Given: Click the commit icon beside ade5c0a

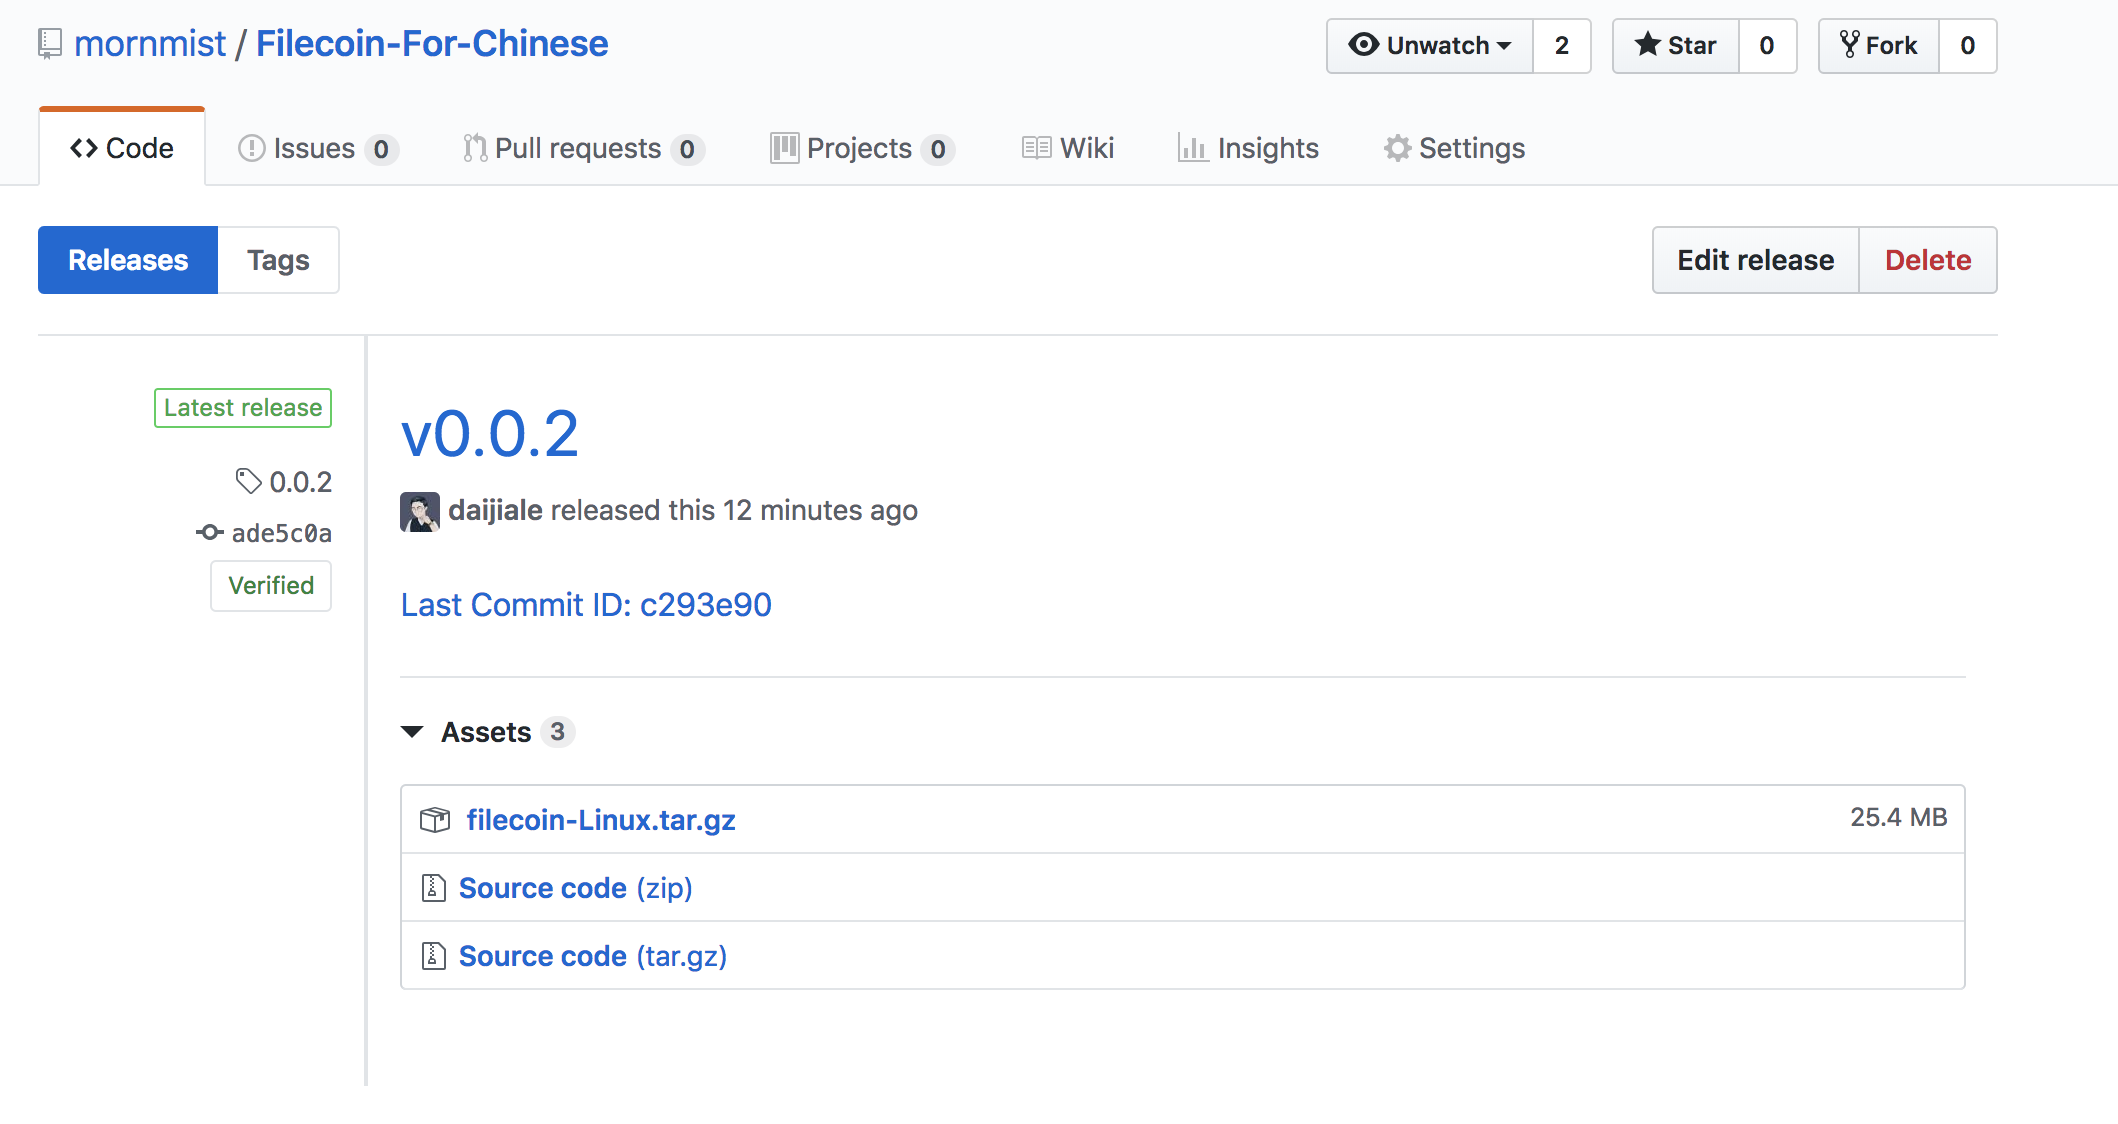Looking at the screenshot, I should click(209, 532).
